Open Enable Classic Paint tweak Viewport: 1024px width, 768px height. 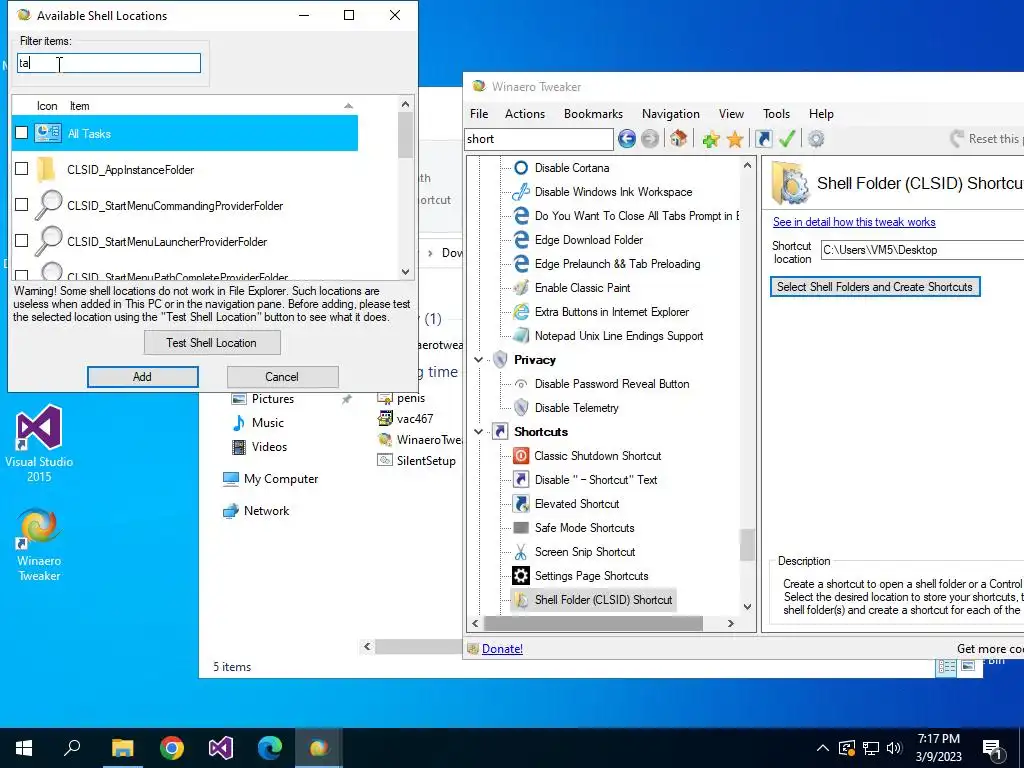pos(582,288)
